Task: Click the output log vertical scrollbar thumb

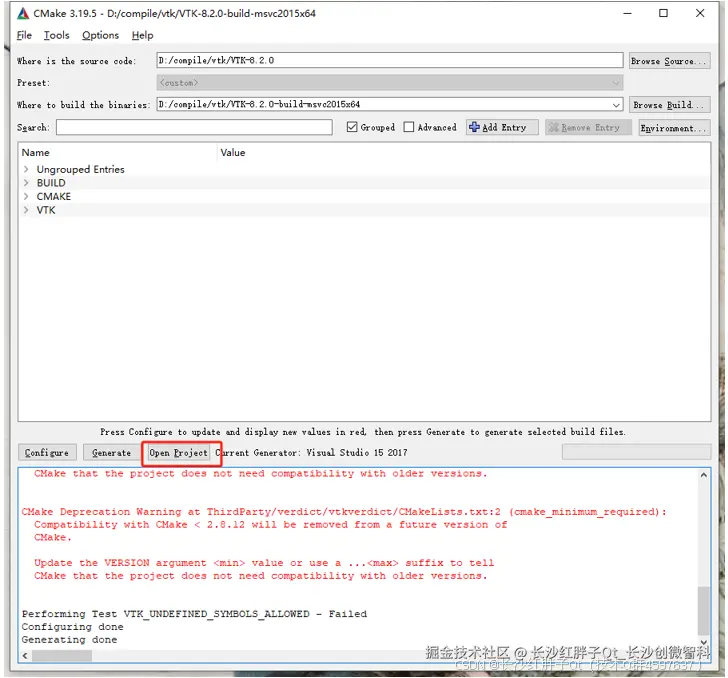Action: 704,610
